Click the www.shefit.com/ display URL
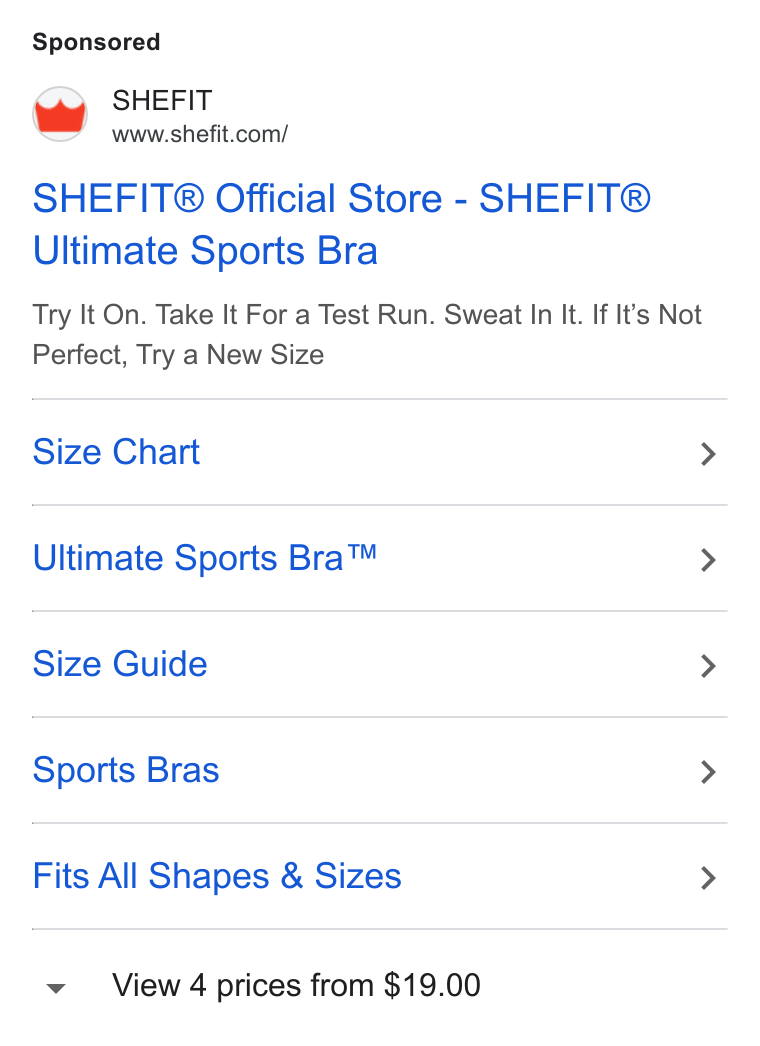The width and height of the screenshot is (760, 1046). (200, 134)
